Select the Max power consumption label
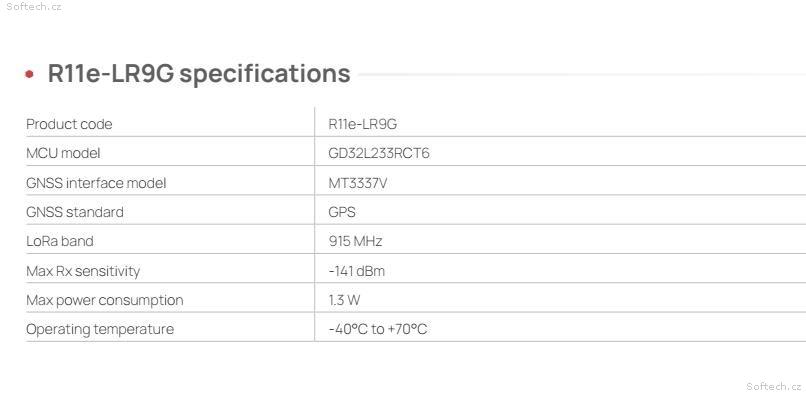 (x=104, y=300)
